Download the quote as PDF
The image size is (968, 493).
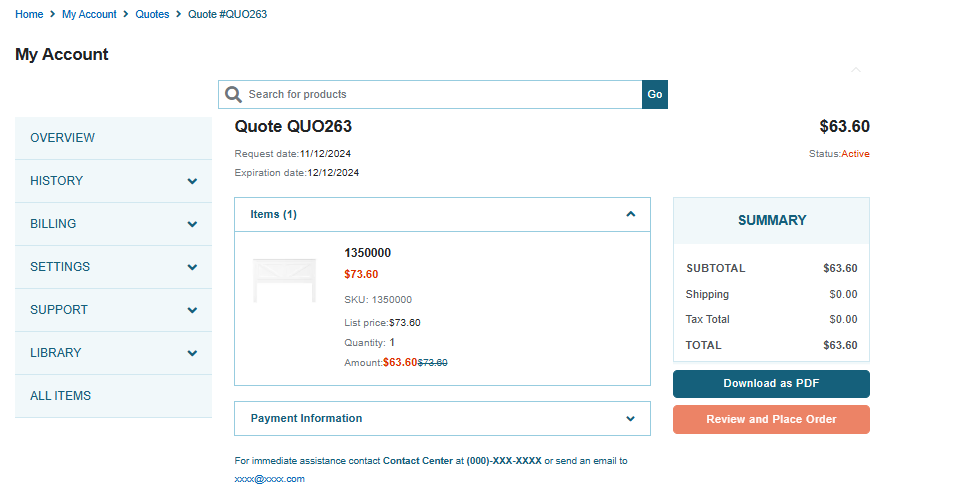point(771,384)
